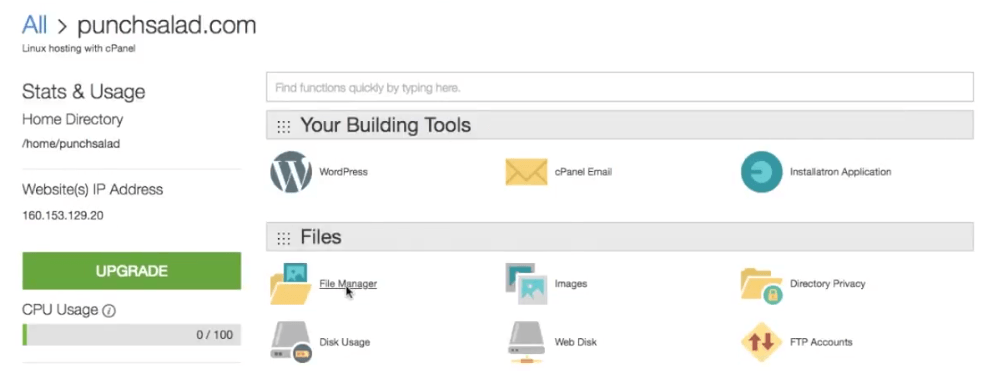
Task: Click the FTP Accounts arrows icon
Action: pyautogui.click(x=762, y=342)
